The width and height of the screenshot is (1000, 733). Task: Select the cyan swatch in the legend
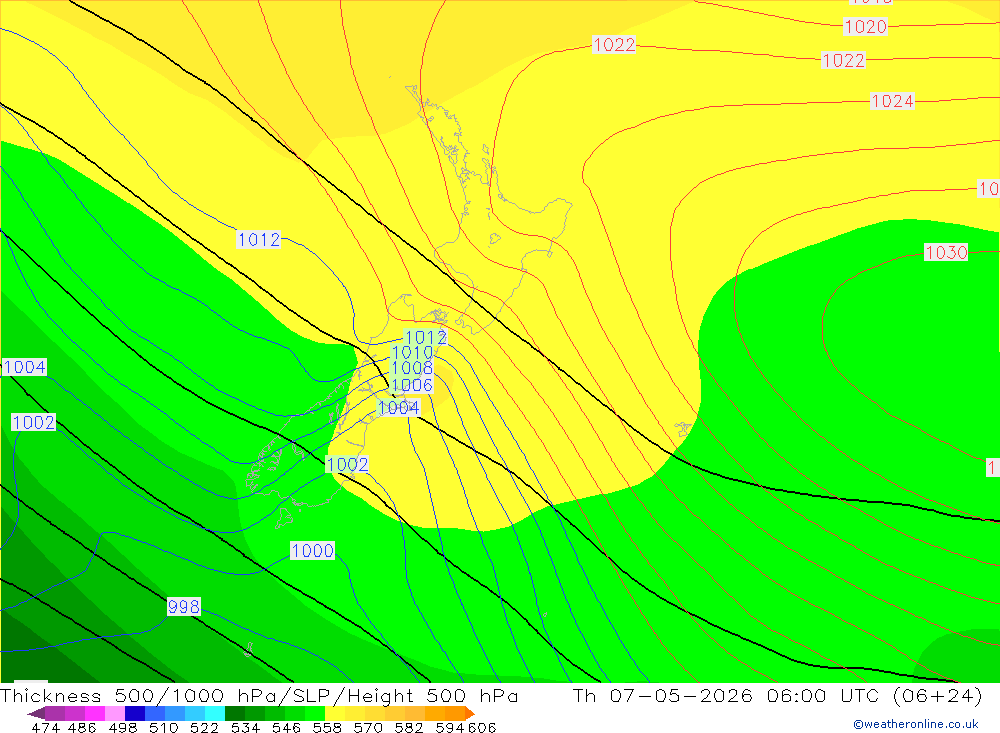pos(215,713)
